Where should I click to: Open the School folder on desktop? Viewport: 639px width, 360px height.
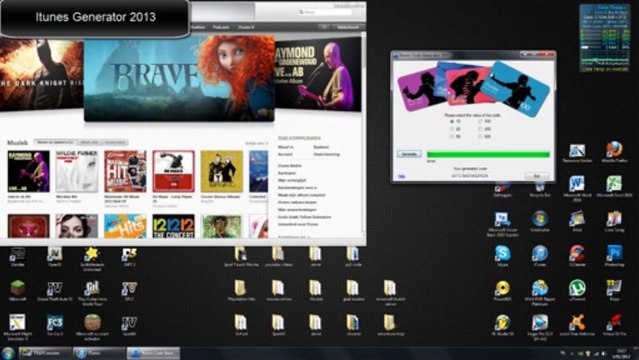(x=241, y=325)
